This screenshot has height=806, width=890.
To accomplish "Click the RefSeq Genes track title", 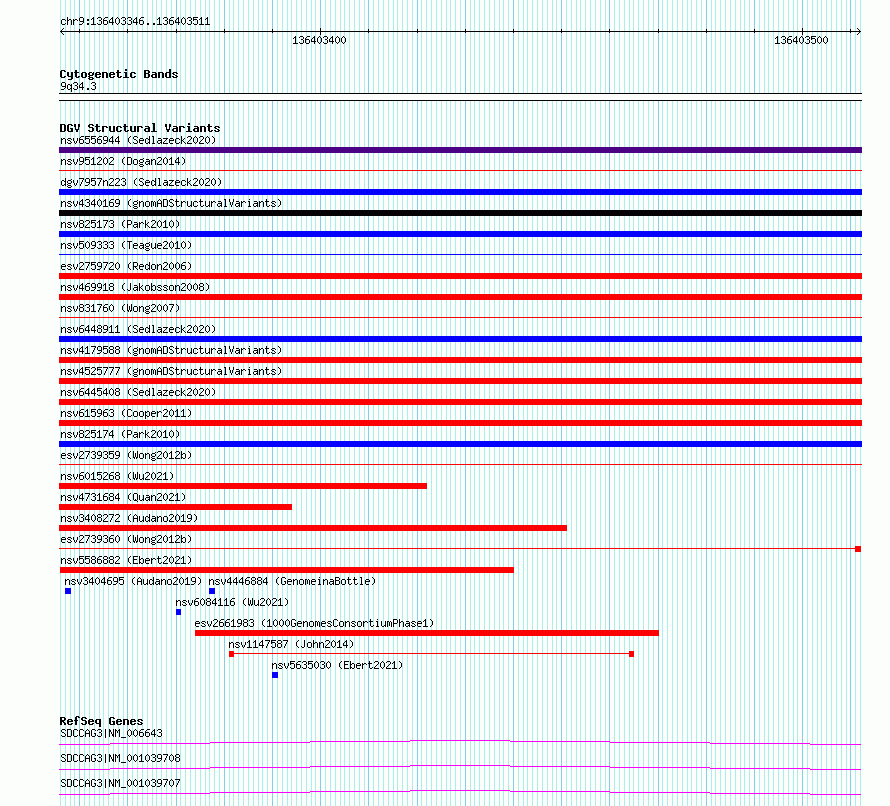I will tap(101, 721).
